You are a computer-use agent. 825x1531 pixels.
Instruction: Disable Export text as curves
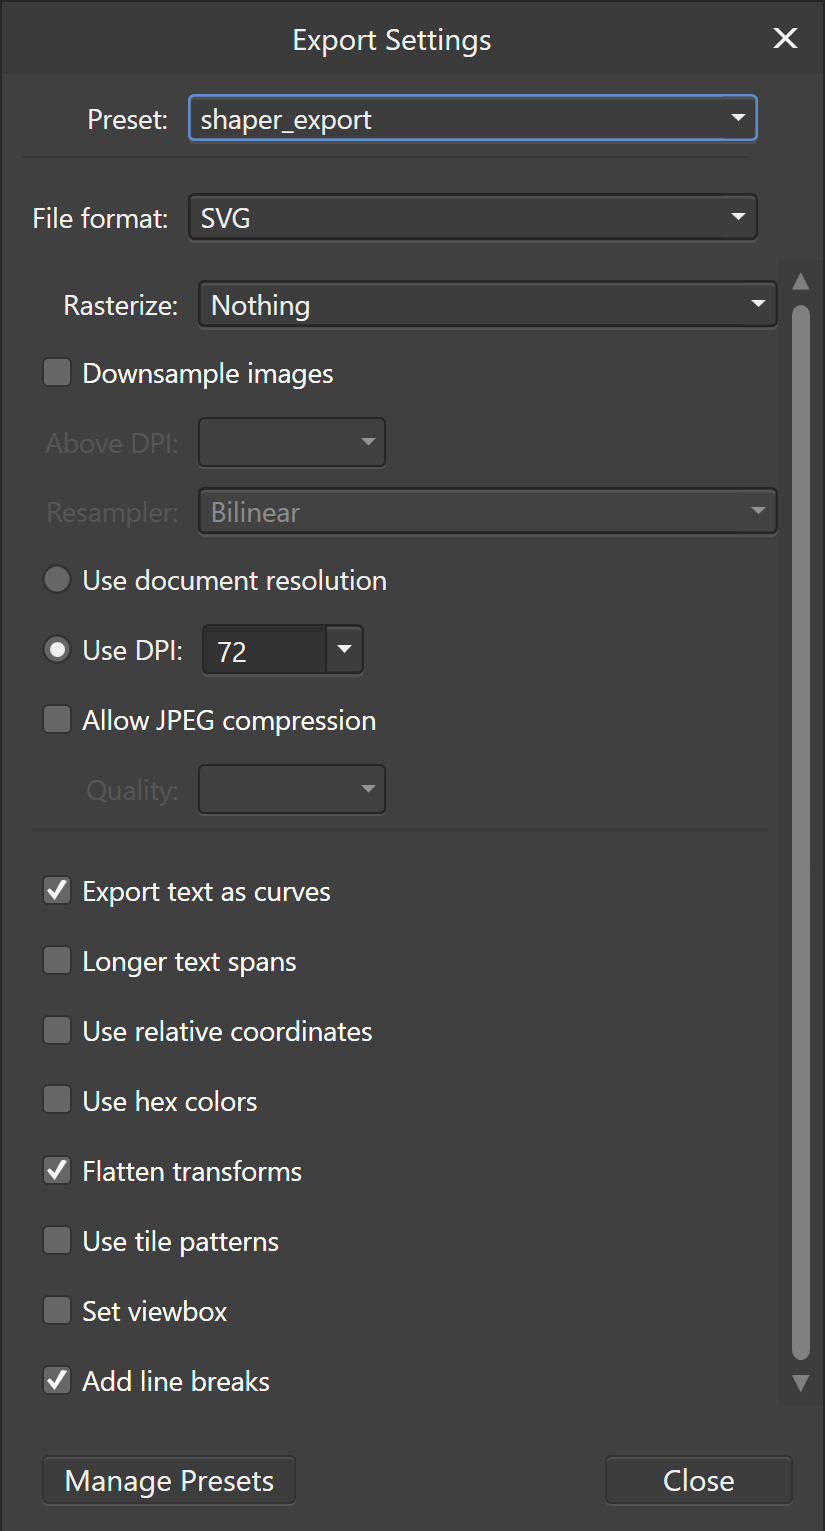[x=57, y=890]
